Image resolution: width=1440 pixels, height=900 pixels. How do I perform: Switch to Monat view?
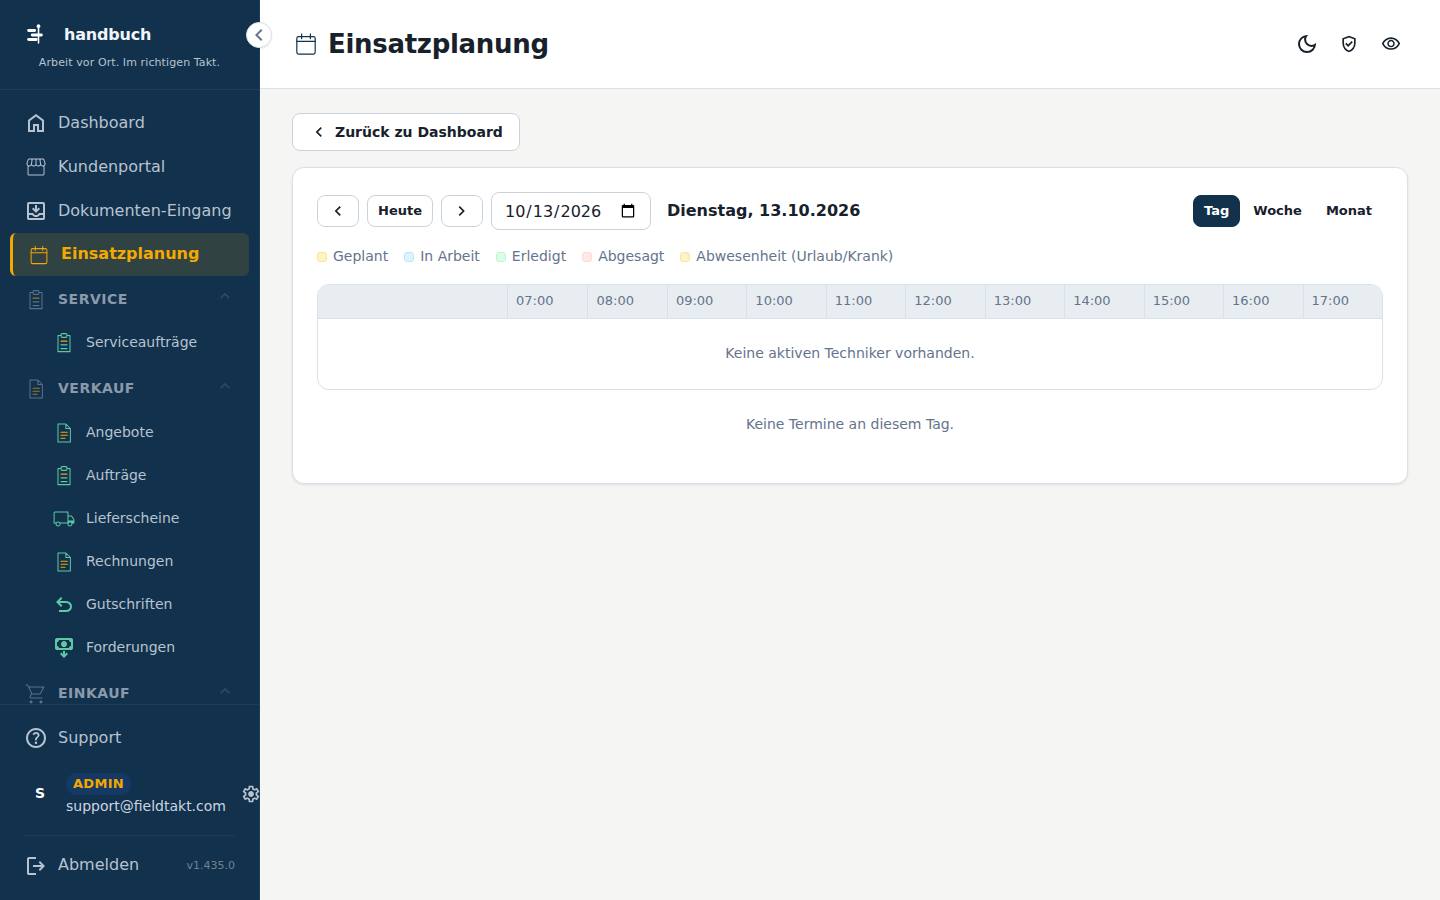click(1349, 211)
